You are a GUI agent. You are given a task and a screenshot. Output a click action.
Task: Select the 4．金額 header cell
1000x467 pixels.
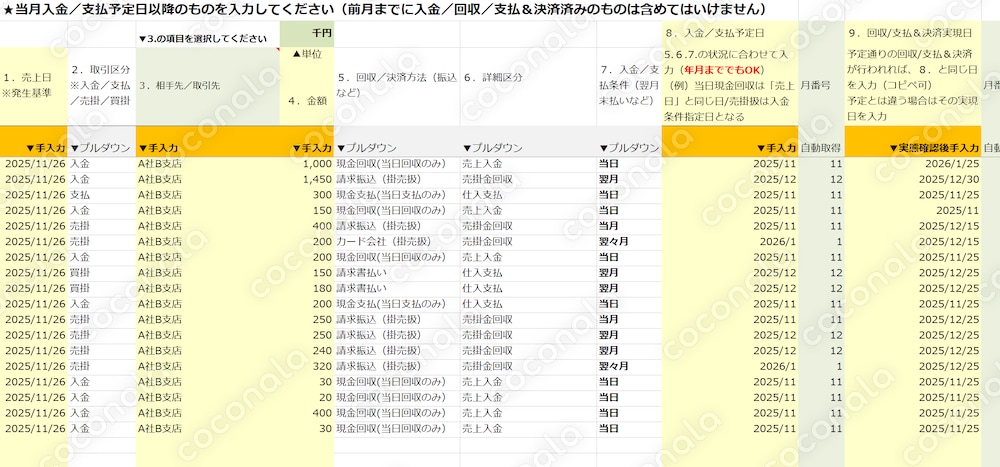tap(307, 100)
